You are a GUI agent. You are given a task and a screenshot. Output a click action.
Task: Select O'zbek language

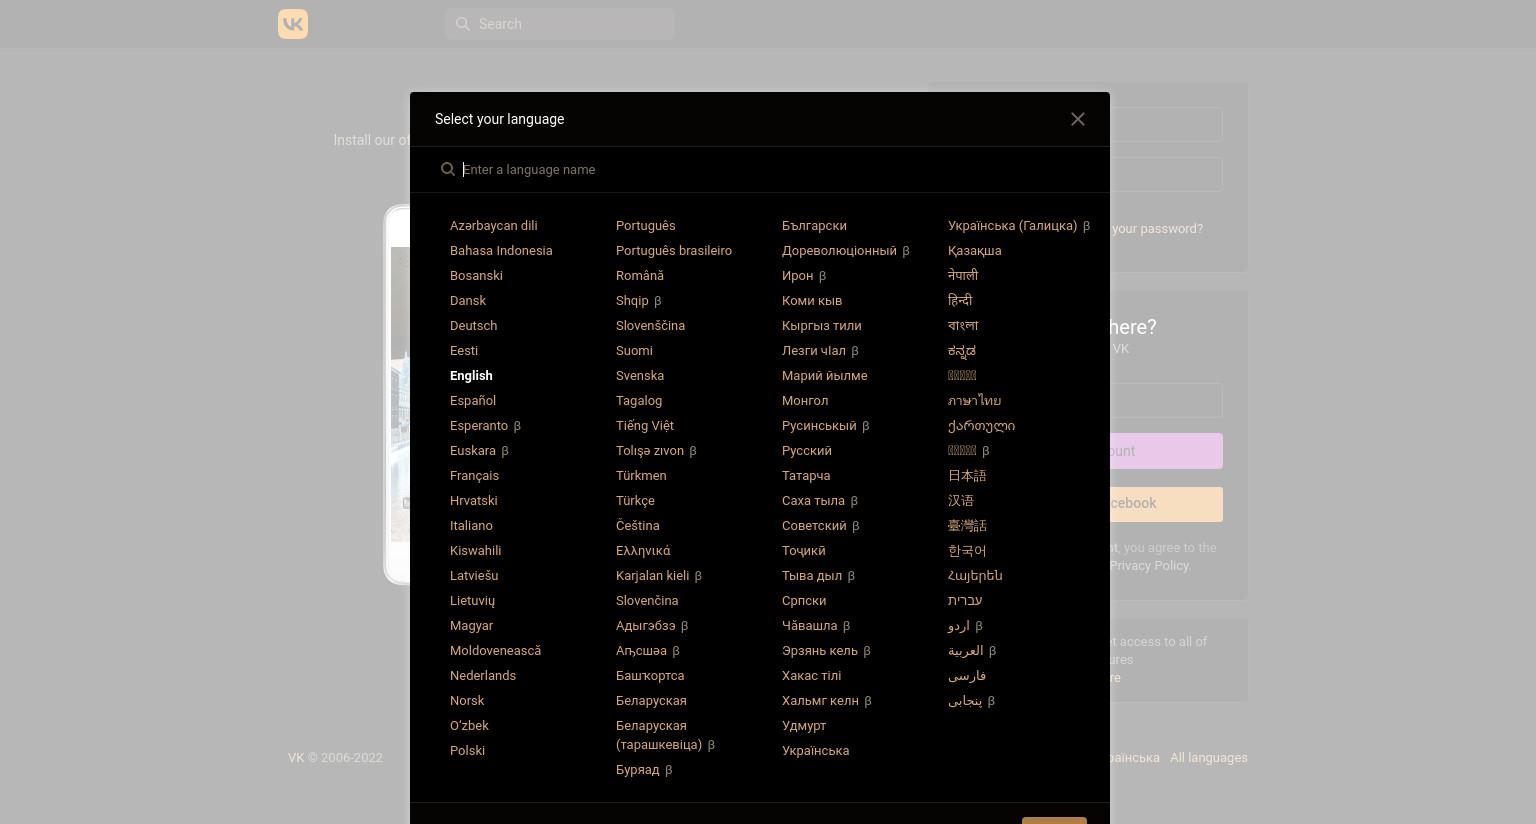pos(469,726)
